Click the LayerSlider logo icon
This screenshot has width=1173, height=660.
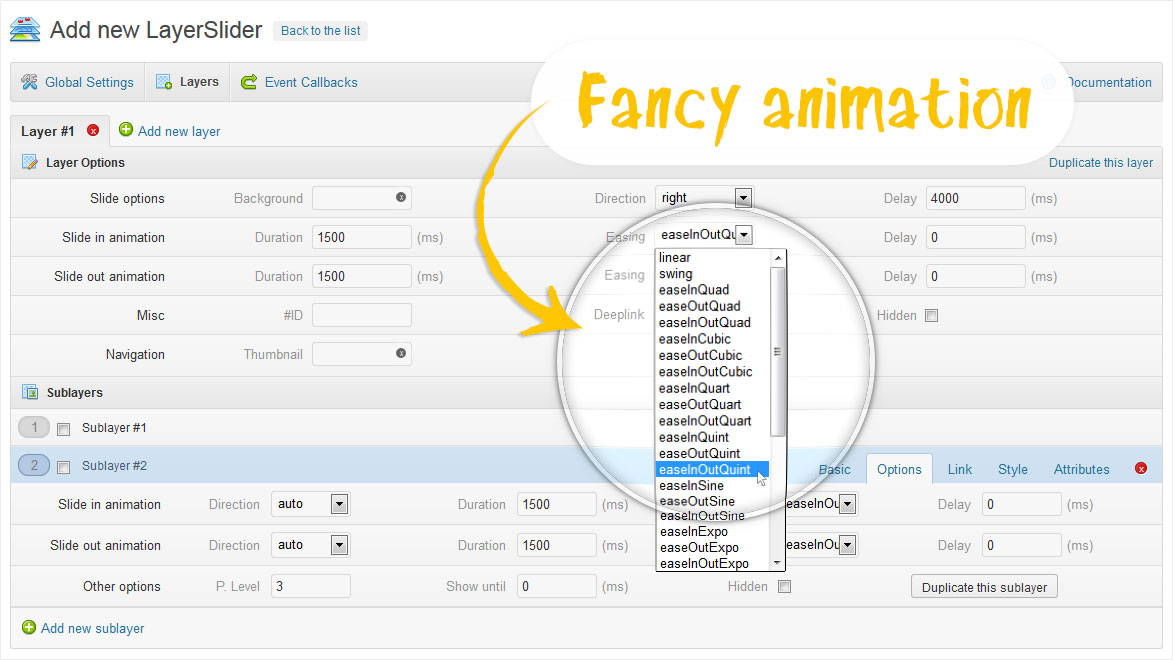[x=25, y=29]
